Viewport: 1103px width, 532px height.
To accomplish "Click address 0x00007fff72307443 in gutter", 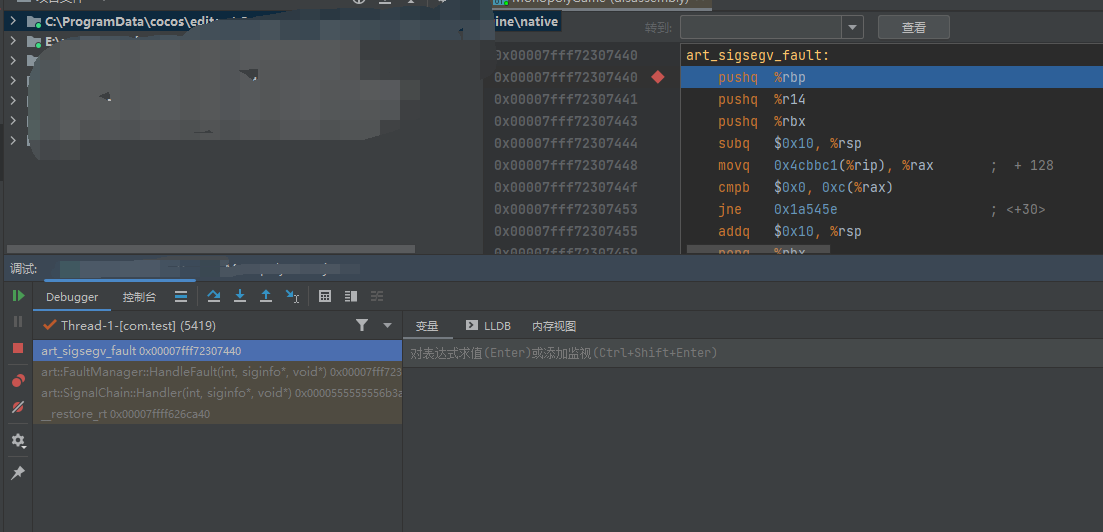I will 566,121.
